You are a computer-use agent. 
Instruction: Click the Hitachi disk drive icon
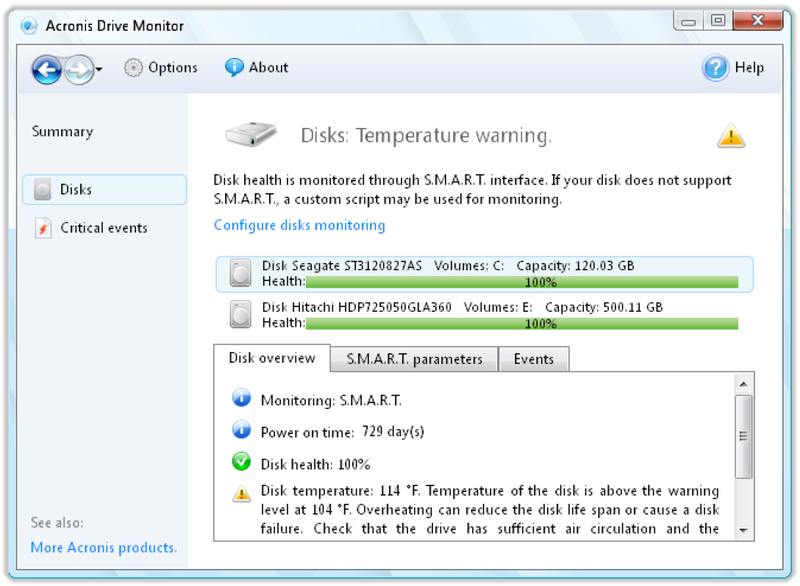coord(240,314)
